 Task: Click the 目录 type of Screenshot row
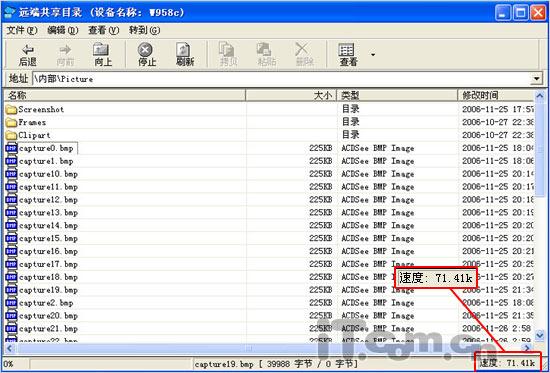point(350,109)
